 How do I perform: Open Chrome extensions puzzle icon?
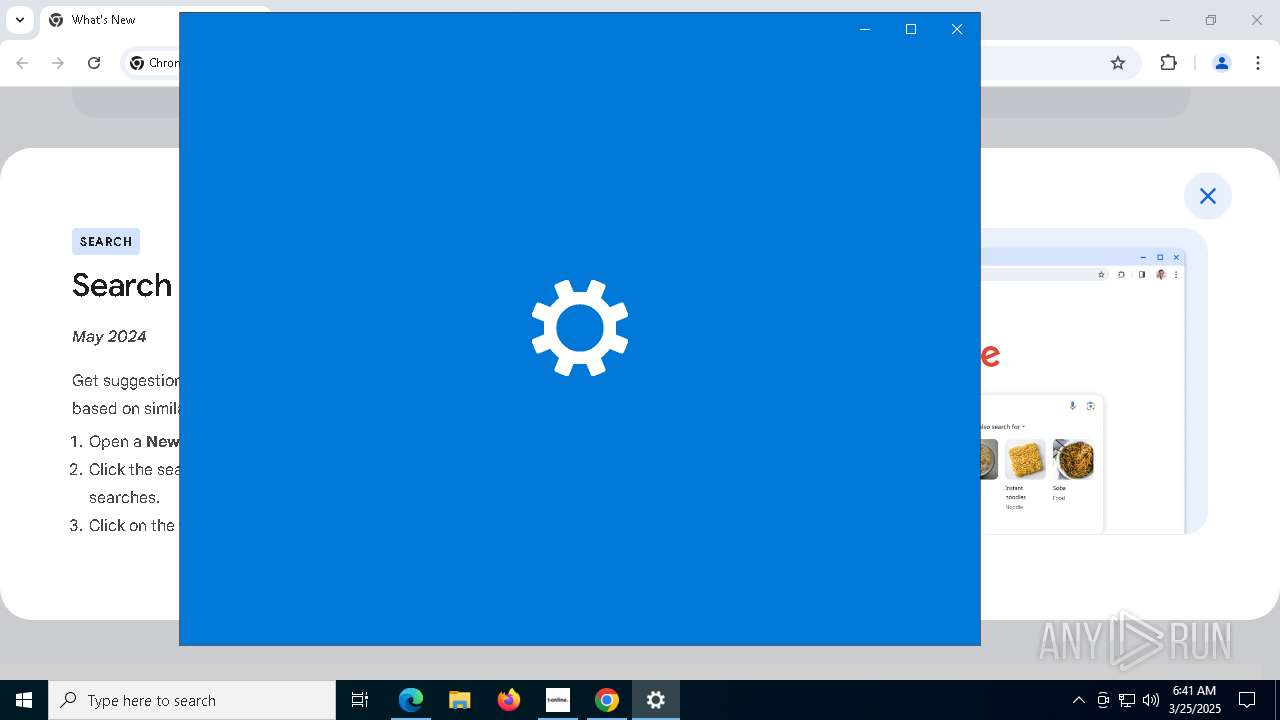click(x=1168, y=63)
